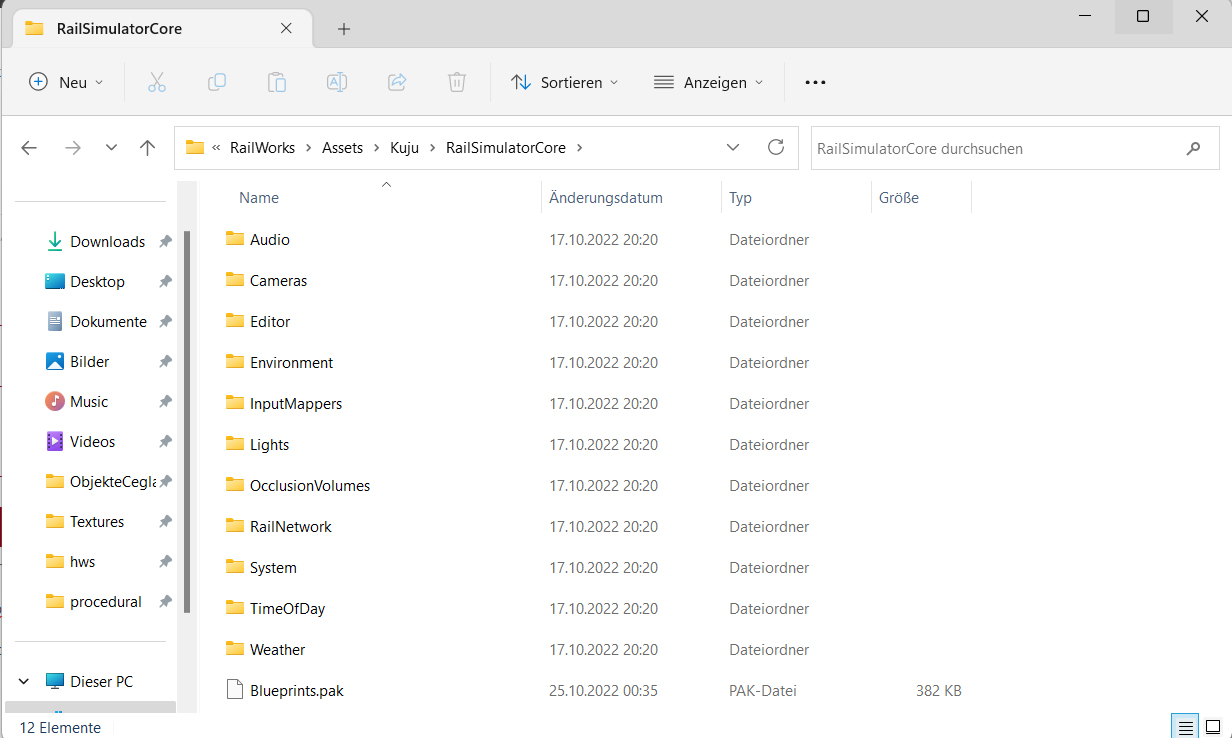
Task: Click the Cut scissors icon
Action: click(x=157, y=83)
